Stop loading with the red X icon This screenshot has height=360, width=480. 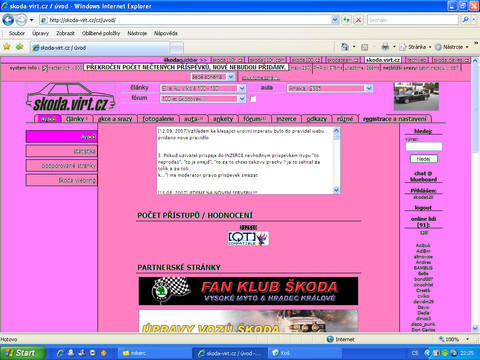[358, 20]
